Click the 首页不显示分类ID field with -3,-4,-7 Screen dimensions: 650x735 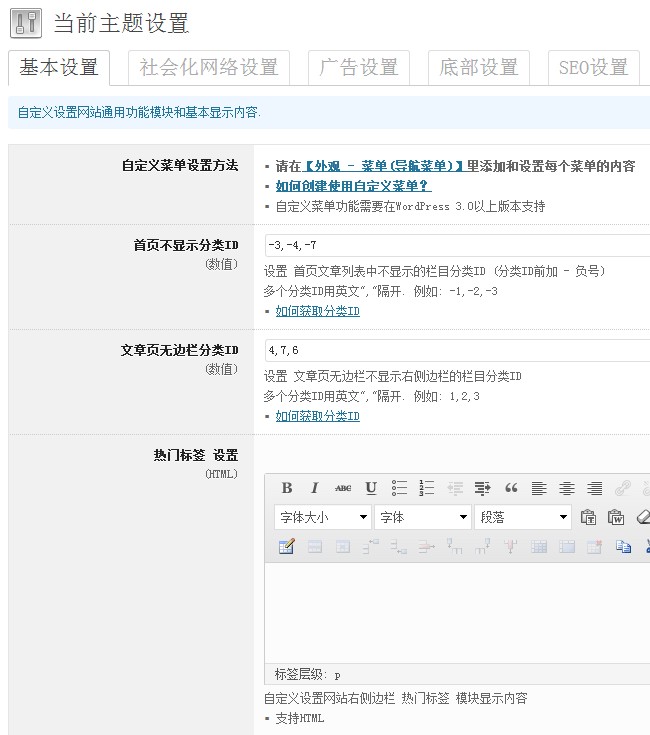457,246
